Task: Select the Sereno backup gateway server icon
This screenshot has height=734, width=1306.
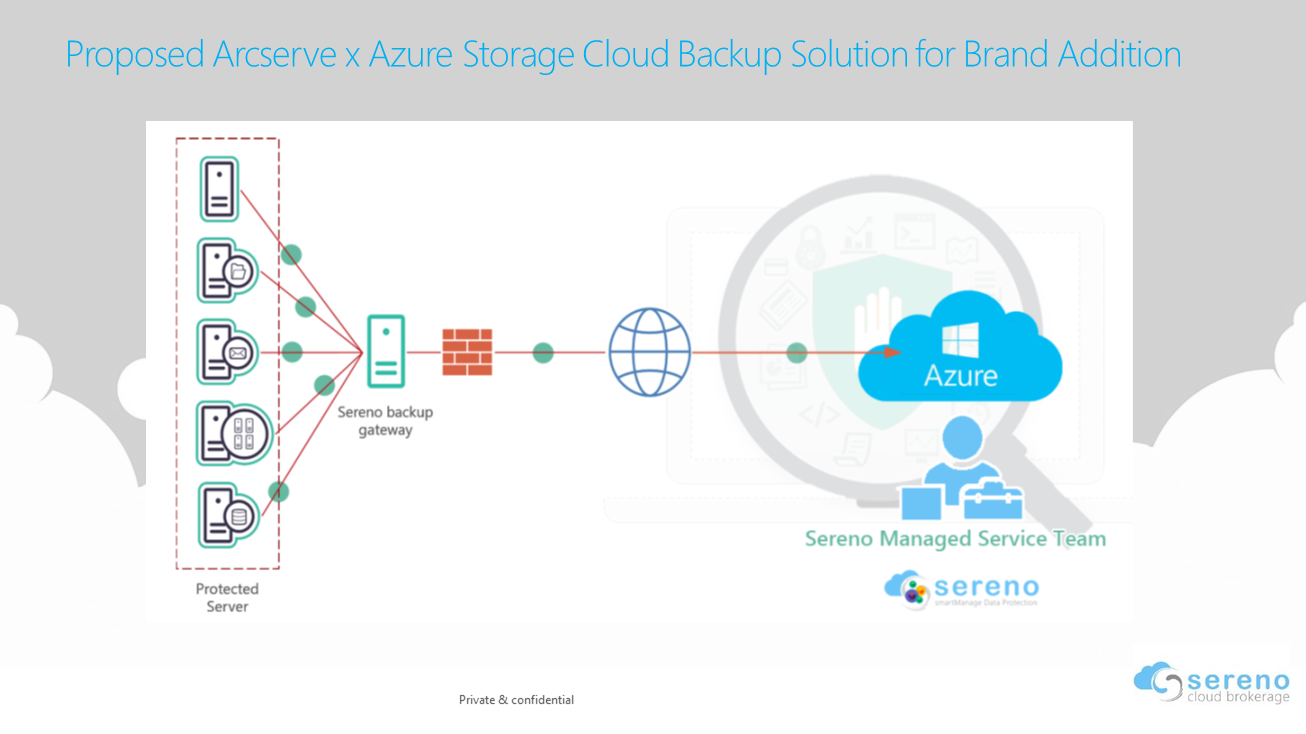Action: pos(386,351)
